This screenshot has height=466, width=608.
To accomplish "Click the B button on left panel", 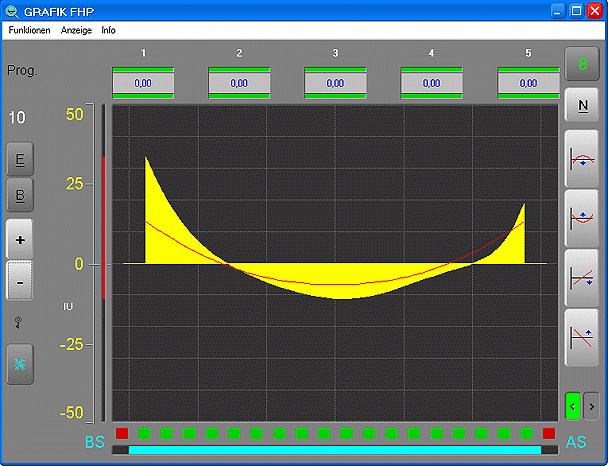I will pos(20,195).
